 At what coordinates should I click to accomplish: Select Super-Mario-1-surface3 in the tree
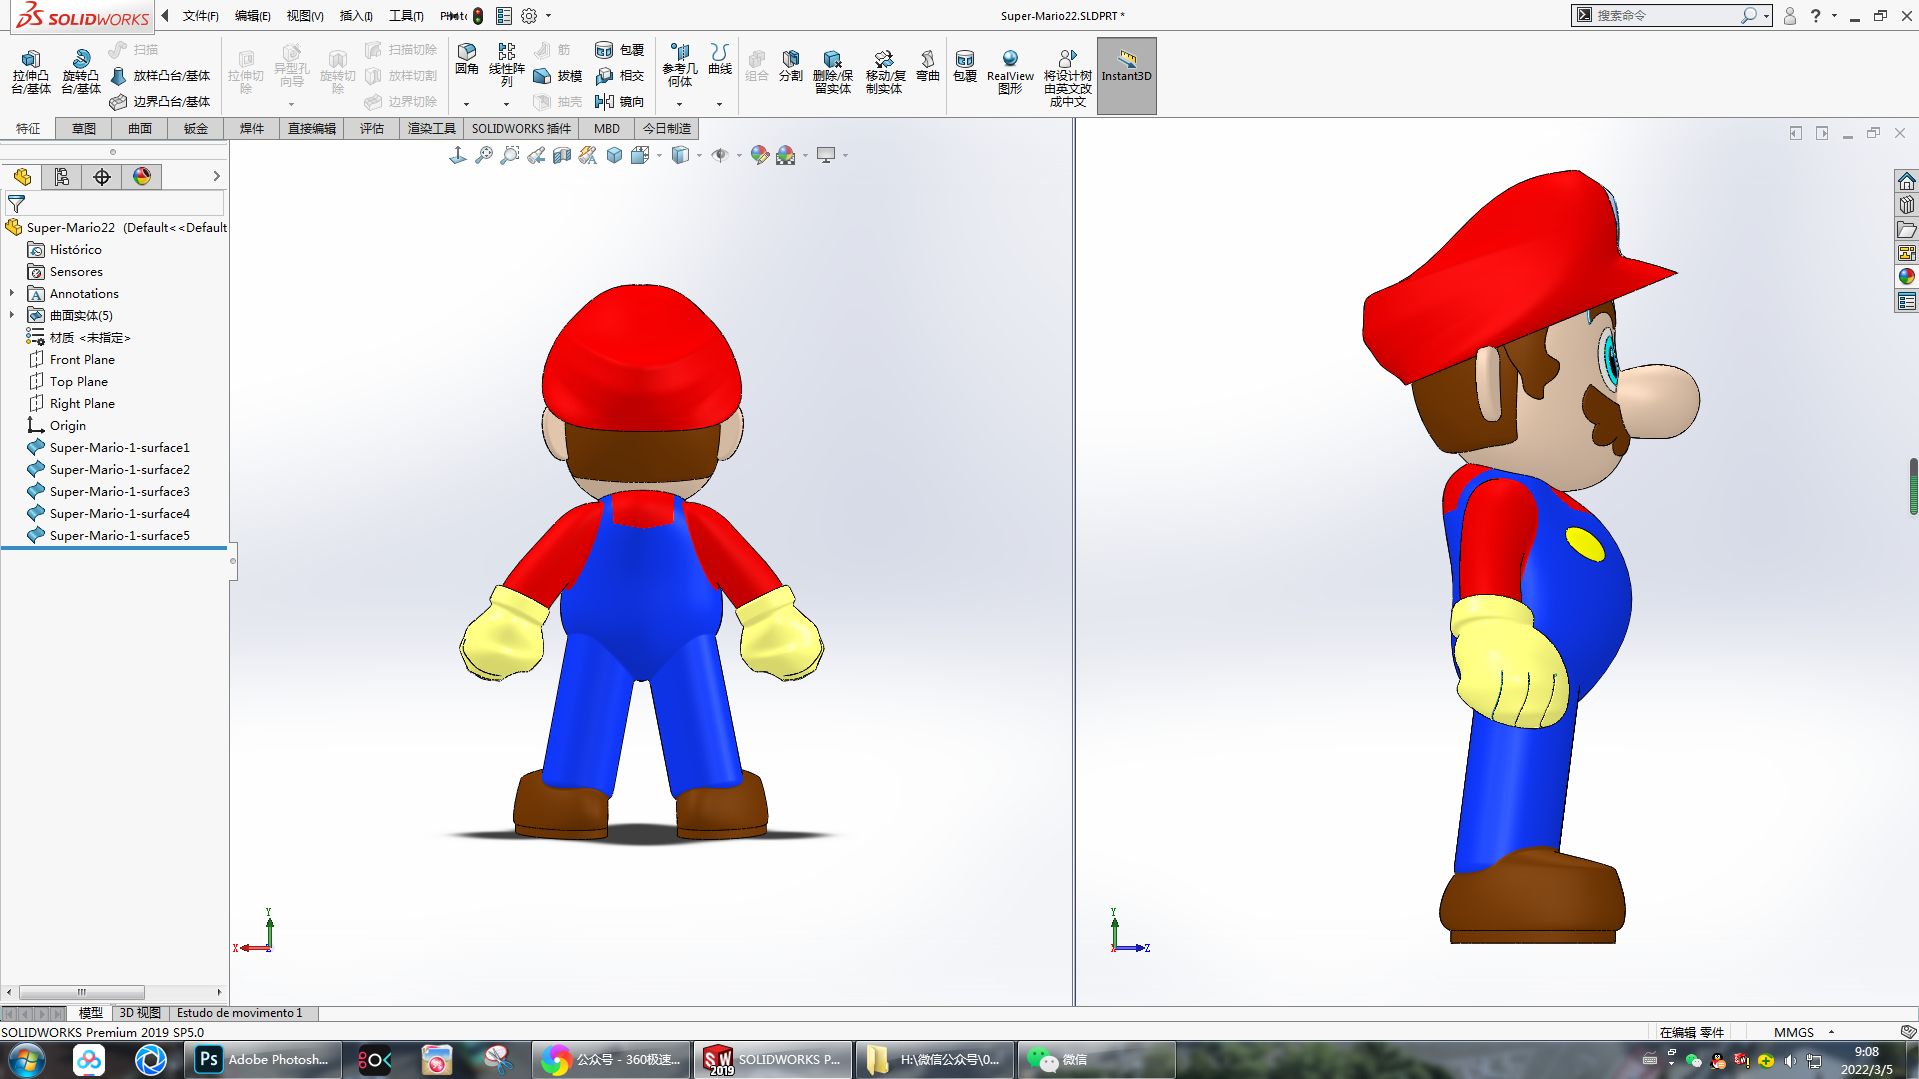(x=119, y=491)
